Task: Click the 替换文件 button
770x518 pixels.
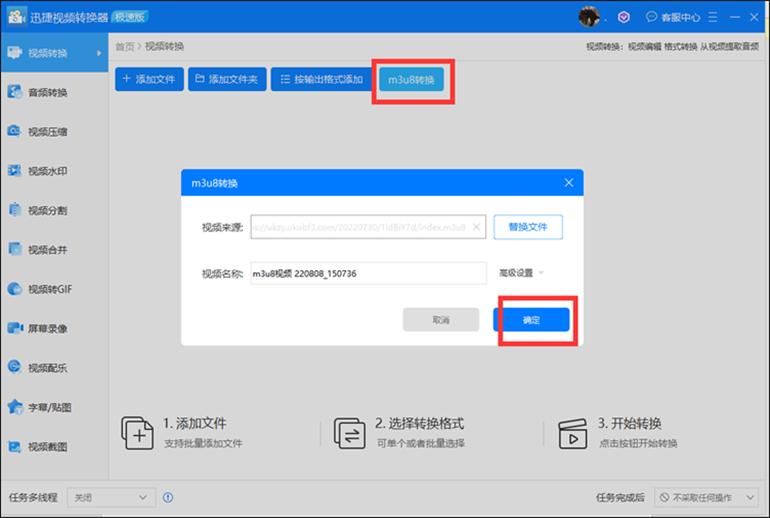Action: point(528,227)
